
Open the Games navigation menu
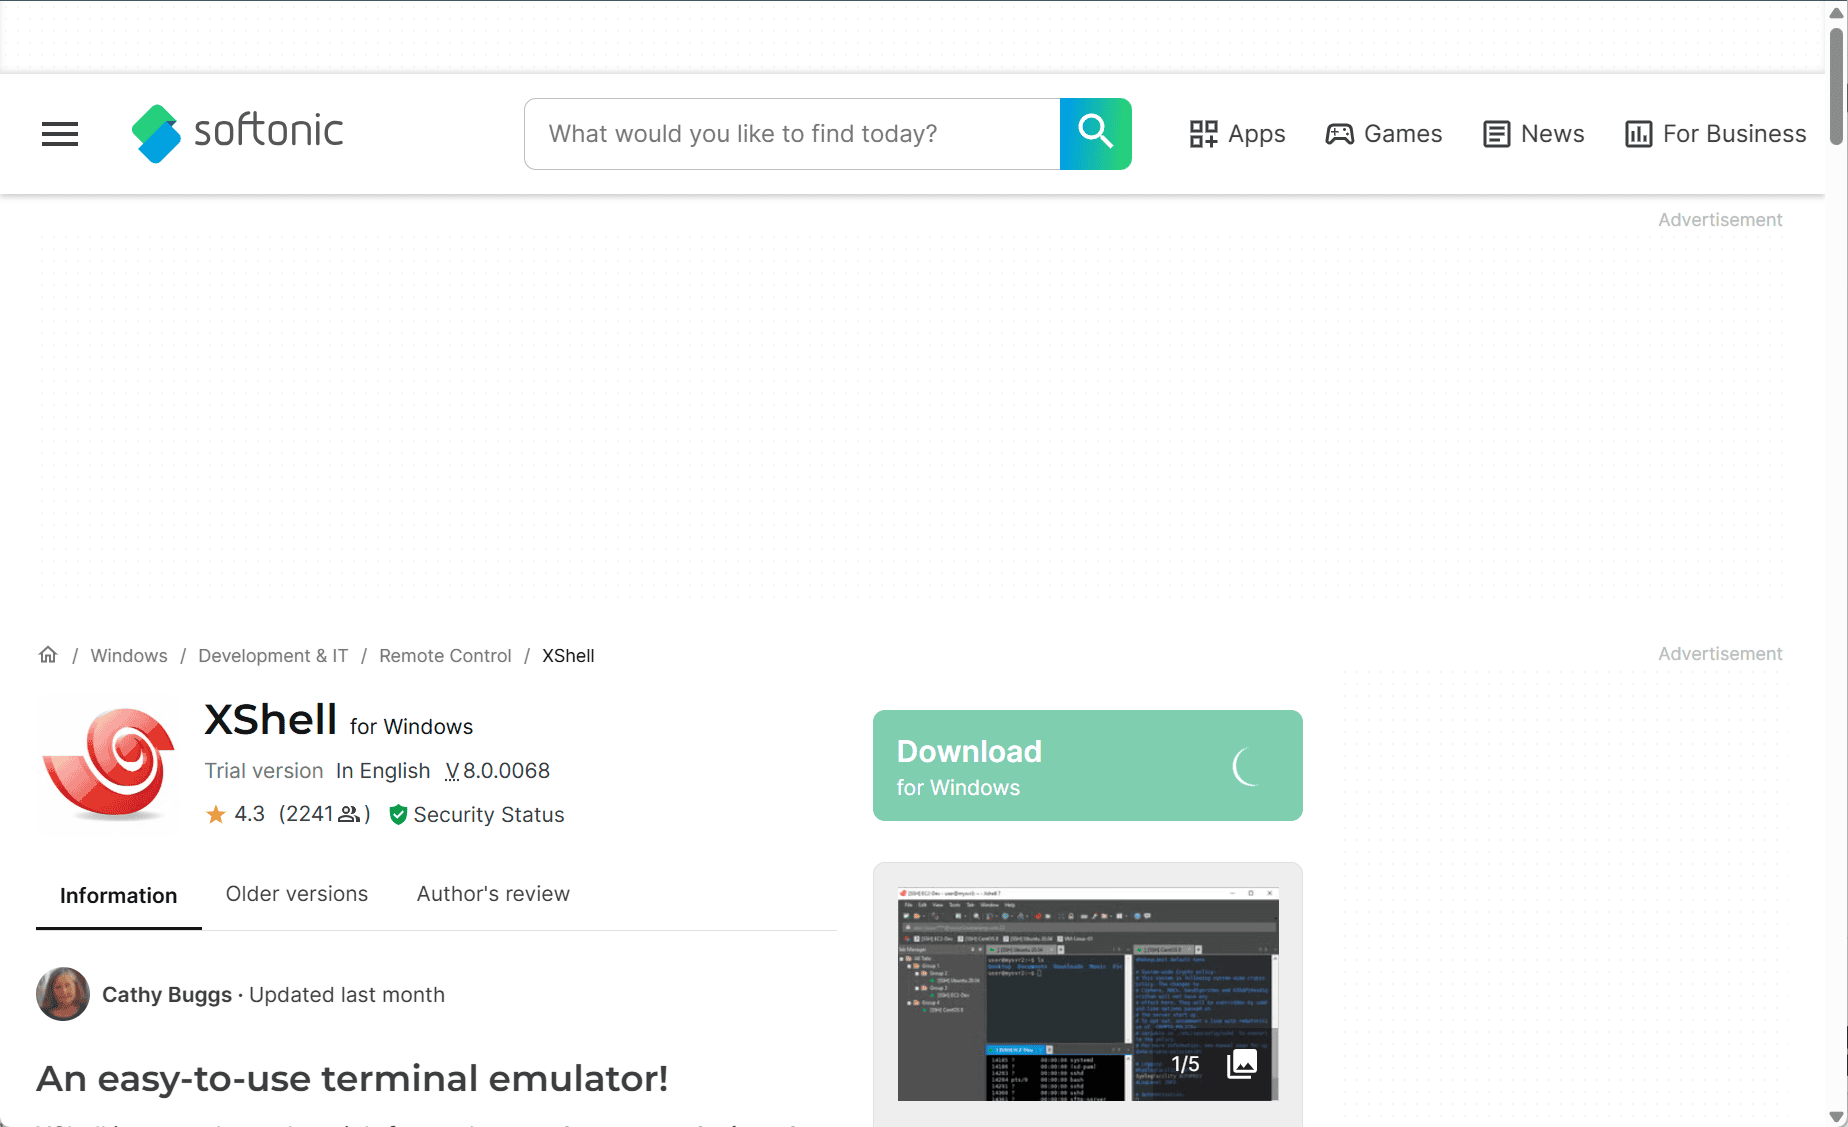[1384, 134]
